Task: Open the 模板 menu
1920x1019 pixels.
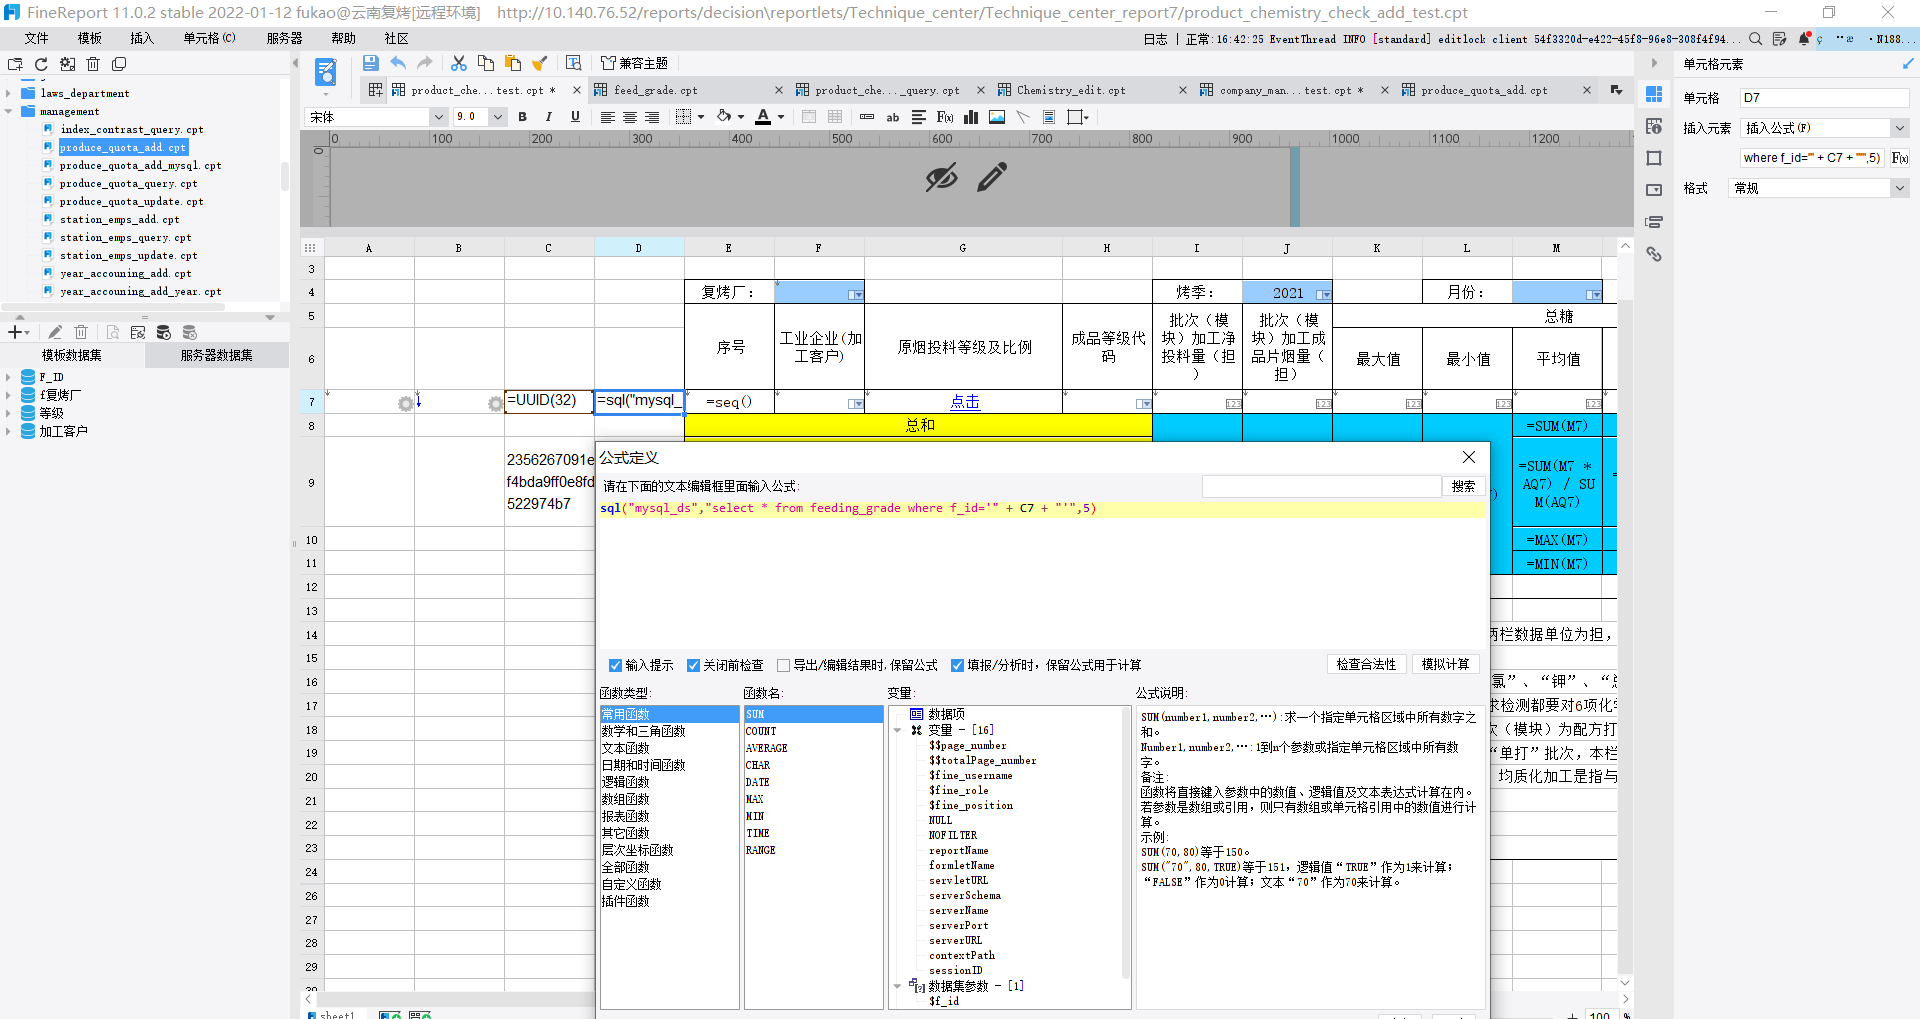Action: [90, 38]
